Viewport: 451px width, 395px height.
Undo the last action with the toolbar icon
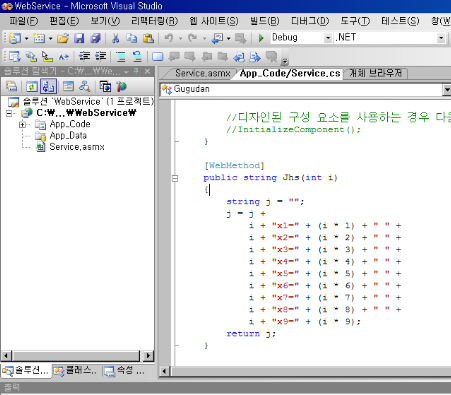(169, 38)
